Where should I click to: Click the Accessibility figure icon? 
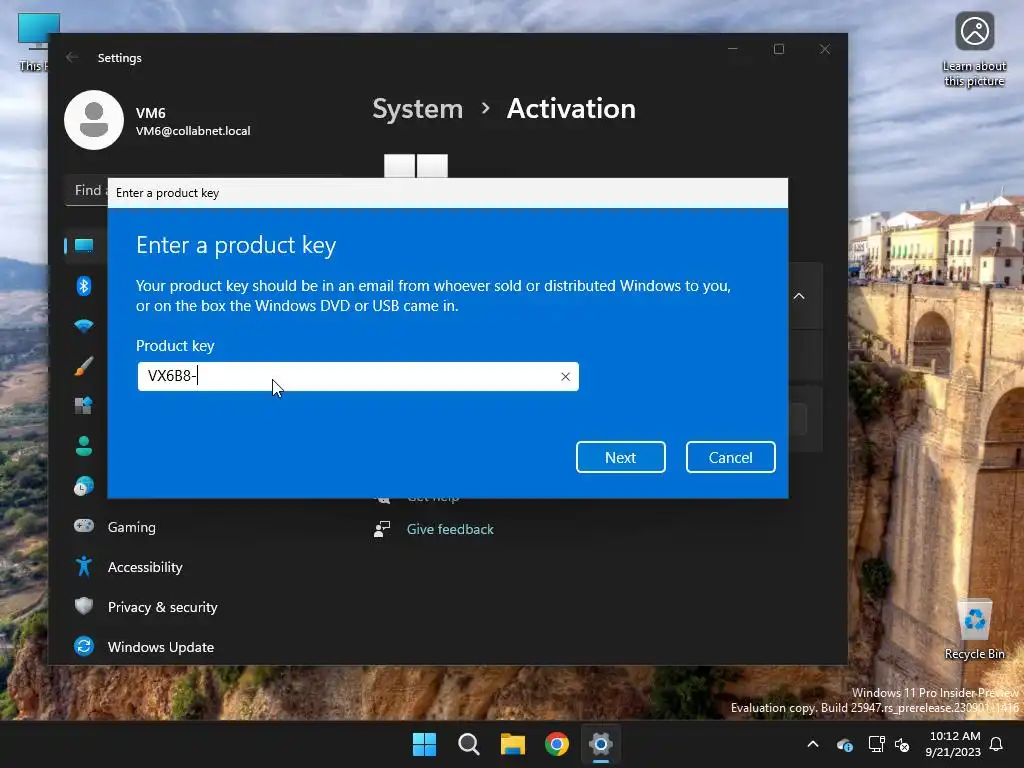click(x=84, y=566)
